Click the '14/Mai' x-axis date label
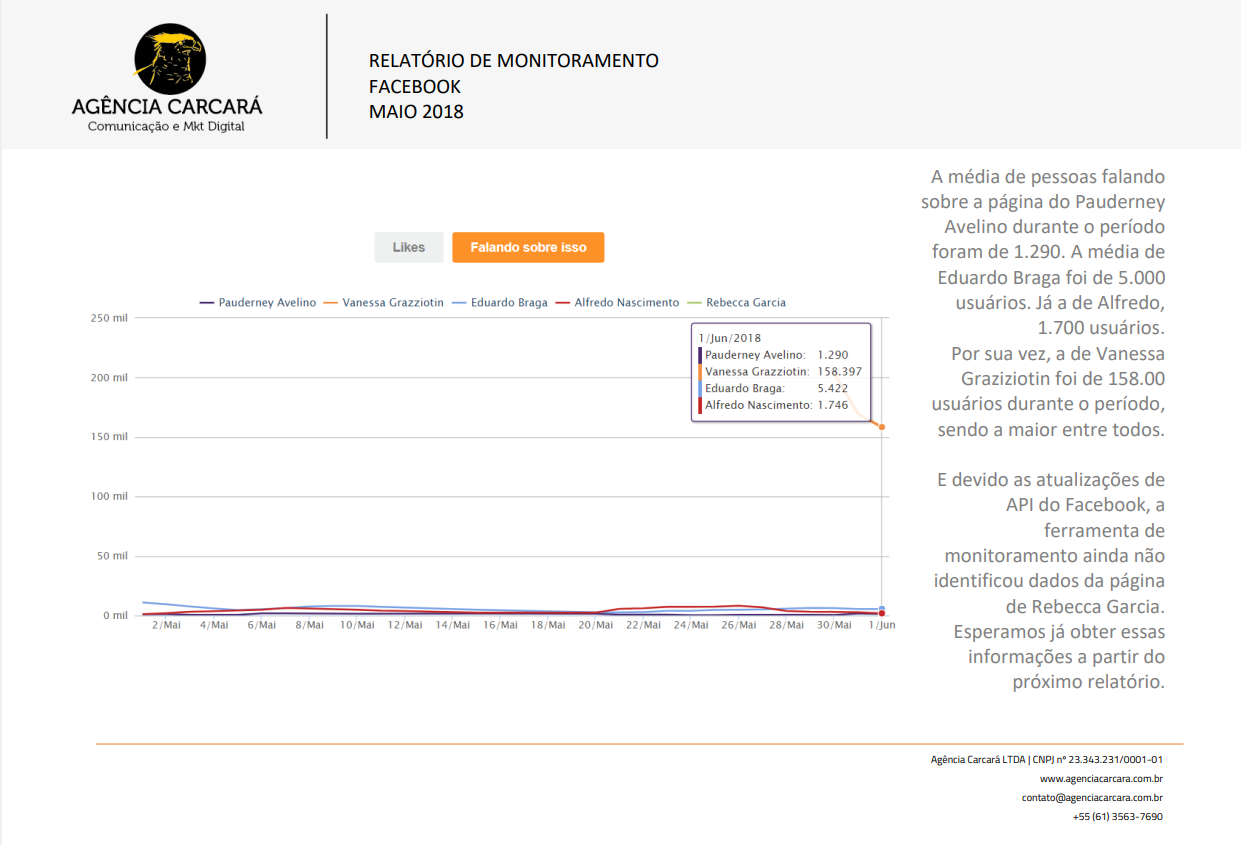Viewport: 1241px width, 845px height. [452, 626]
